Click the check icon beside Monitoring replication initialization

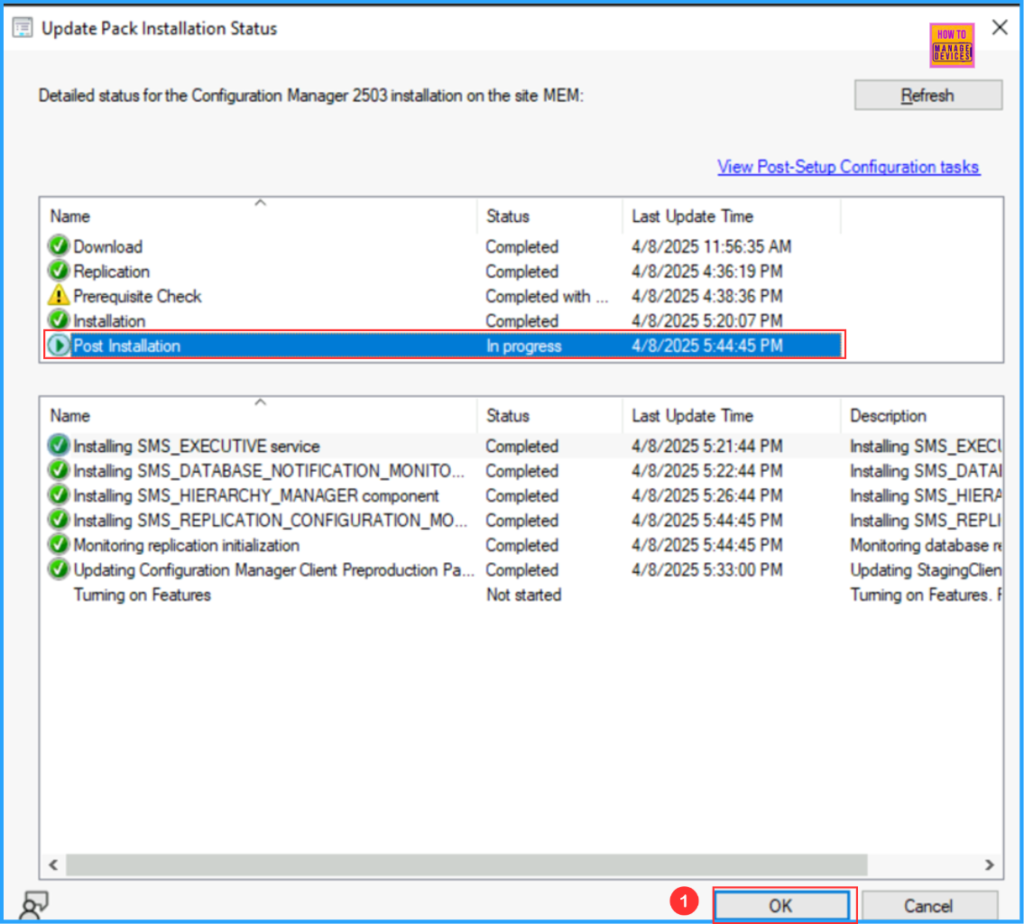point(58,545)
